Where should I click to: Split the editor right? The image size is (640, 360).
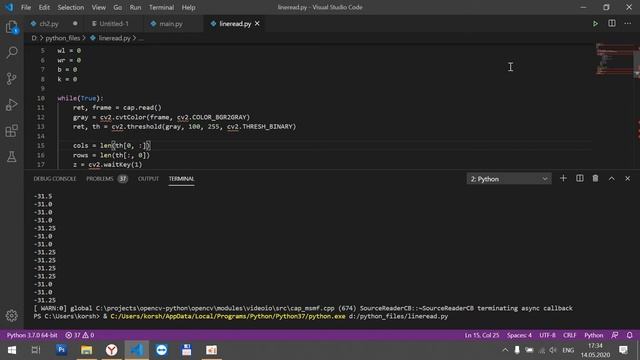pos(611,24)
